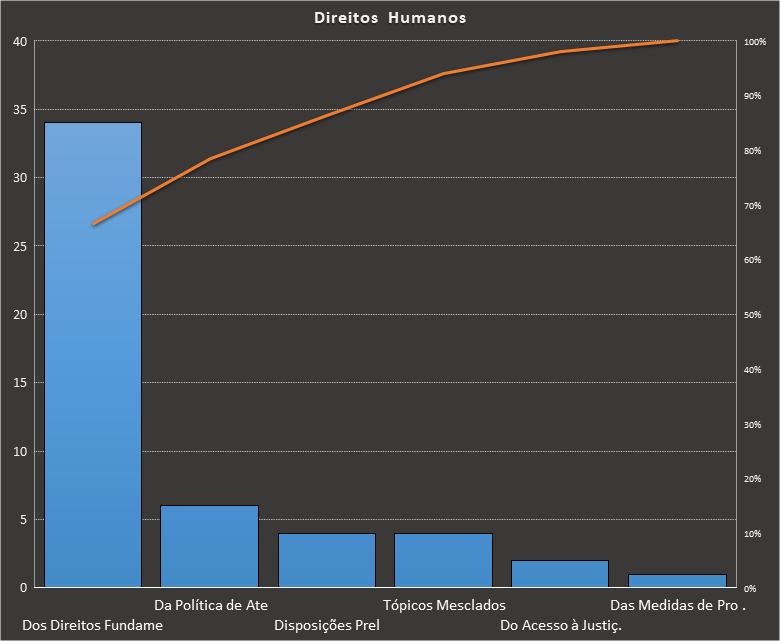Click the left axis value 5
This screenshot has width=780, height=641.
[x=23, y=520]
